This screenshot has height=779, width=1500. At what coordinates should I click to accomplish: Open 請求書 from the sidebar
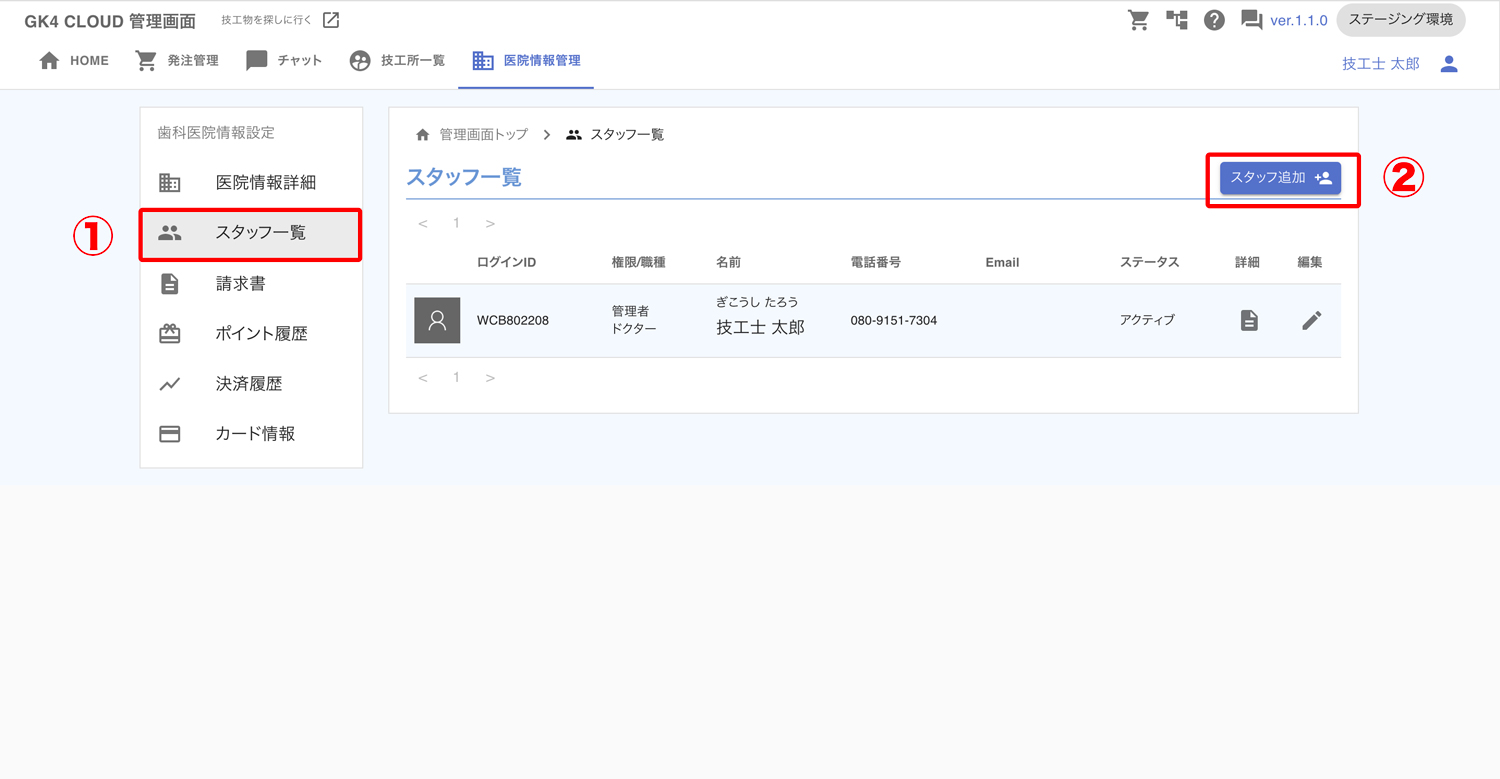[240, 284]
